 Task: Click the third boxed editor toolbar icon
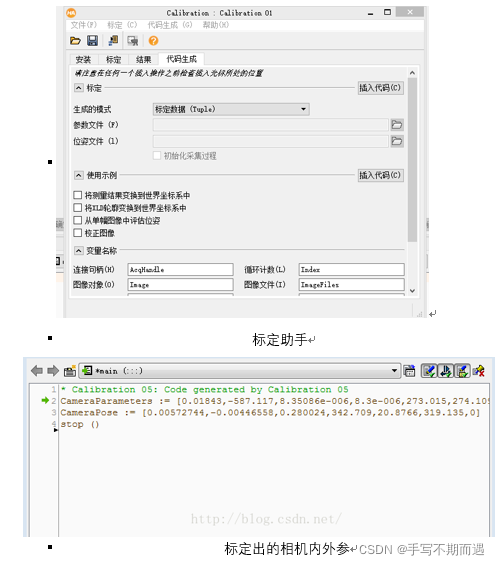(462, 370)
